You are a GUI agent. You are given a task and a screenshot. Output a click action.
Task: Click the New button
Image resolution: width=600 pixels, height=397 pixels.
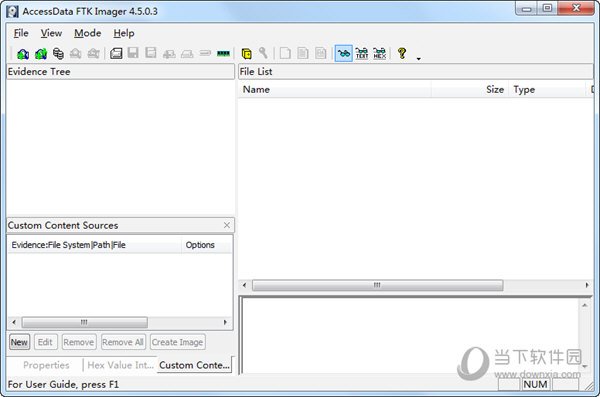(19, 342)
